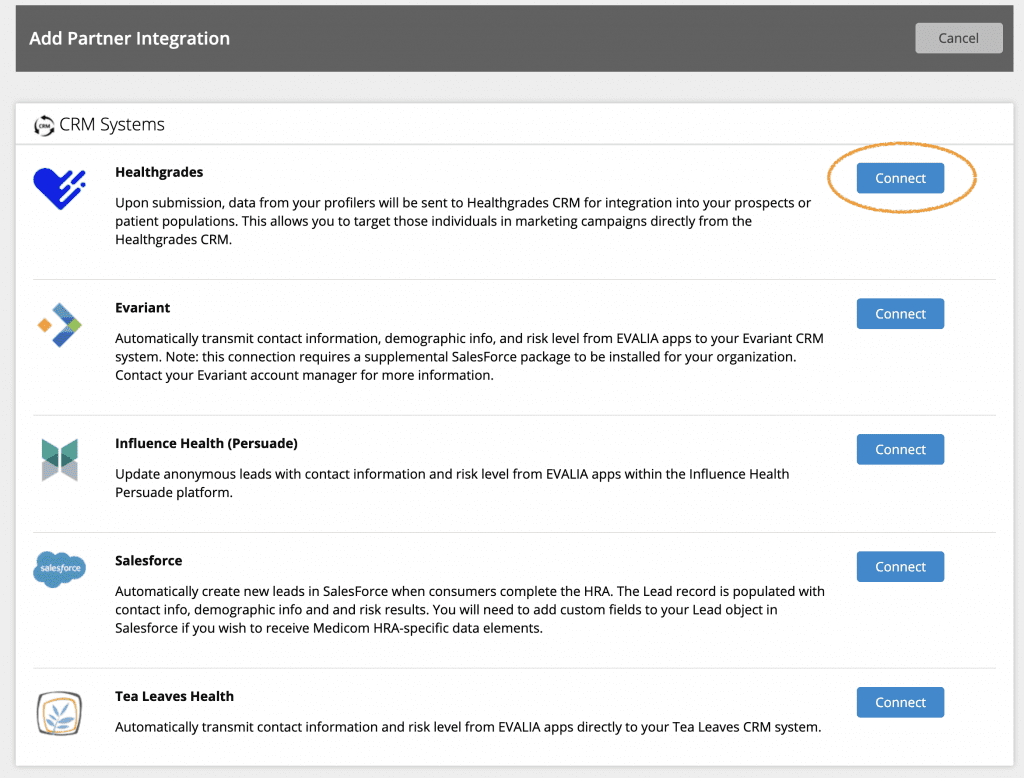Screen dimensions: 1024x778
Task: Click Cancel in the Add Partner Integration header
Action: (x=958, y=38)
